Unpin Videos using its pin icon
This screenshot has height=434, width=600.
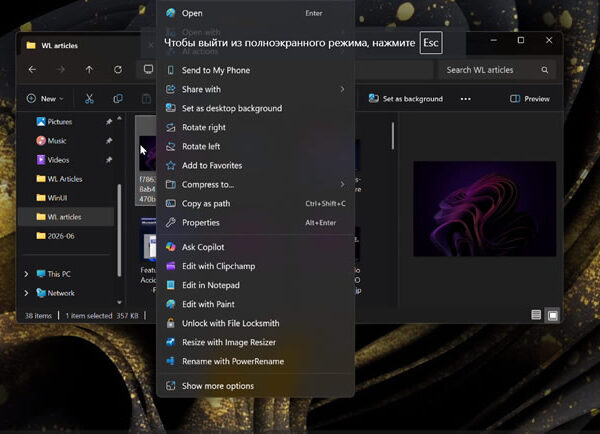[x=109, y=160]
